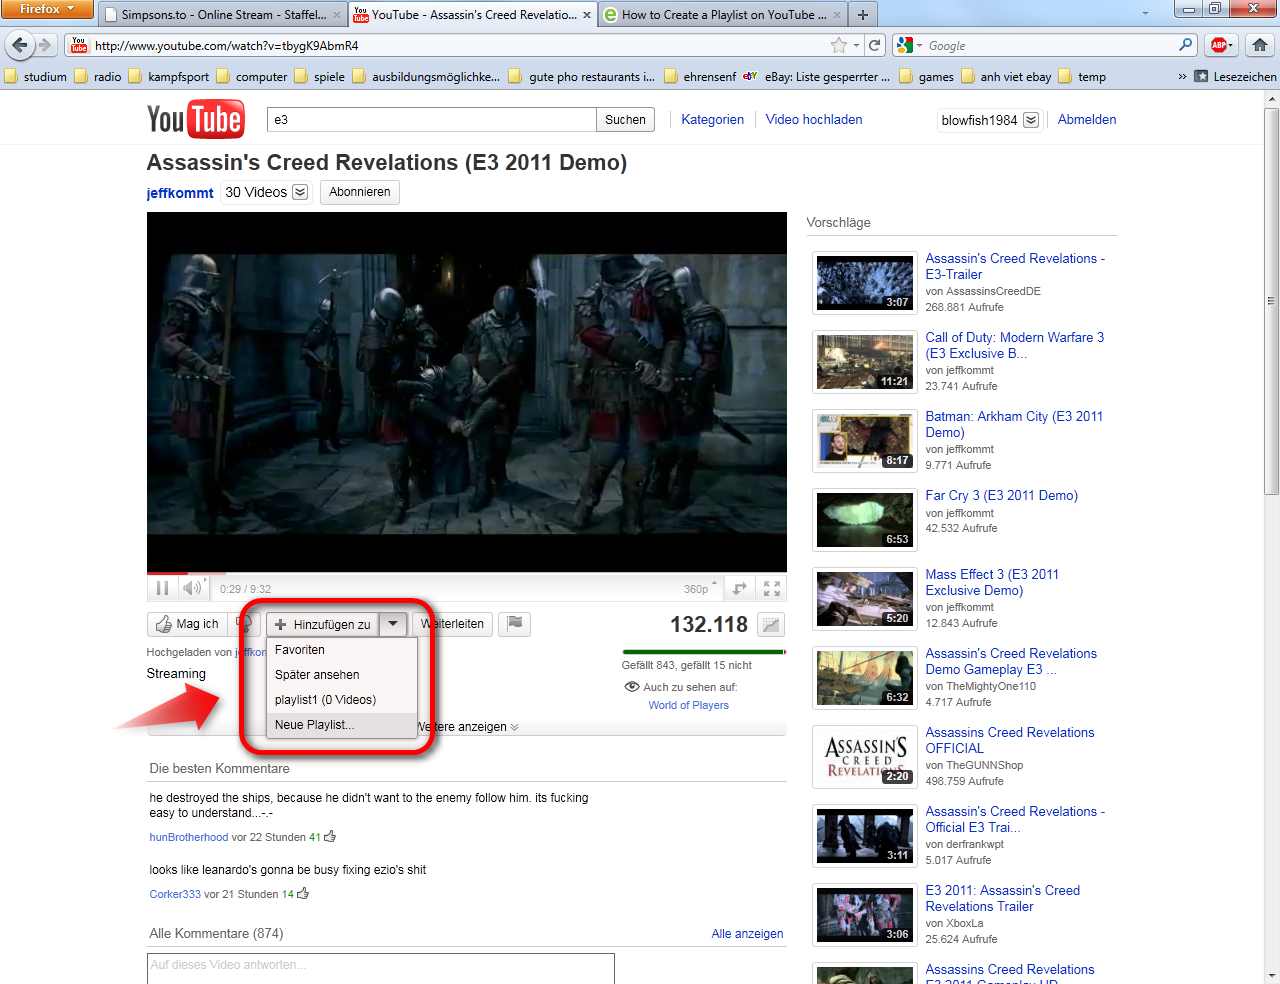
Task: Open the YouTube home page logo
Action: [196, 118]
